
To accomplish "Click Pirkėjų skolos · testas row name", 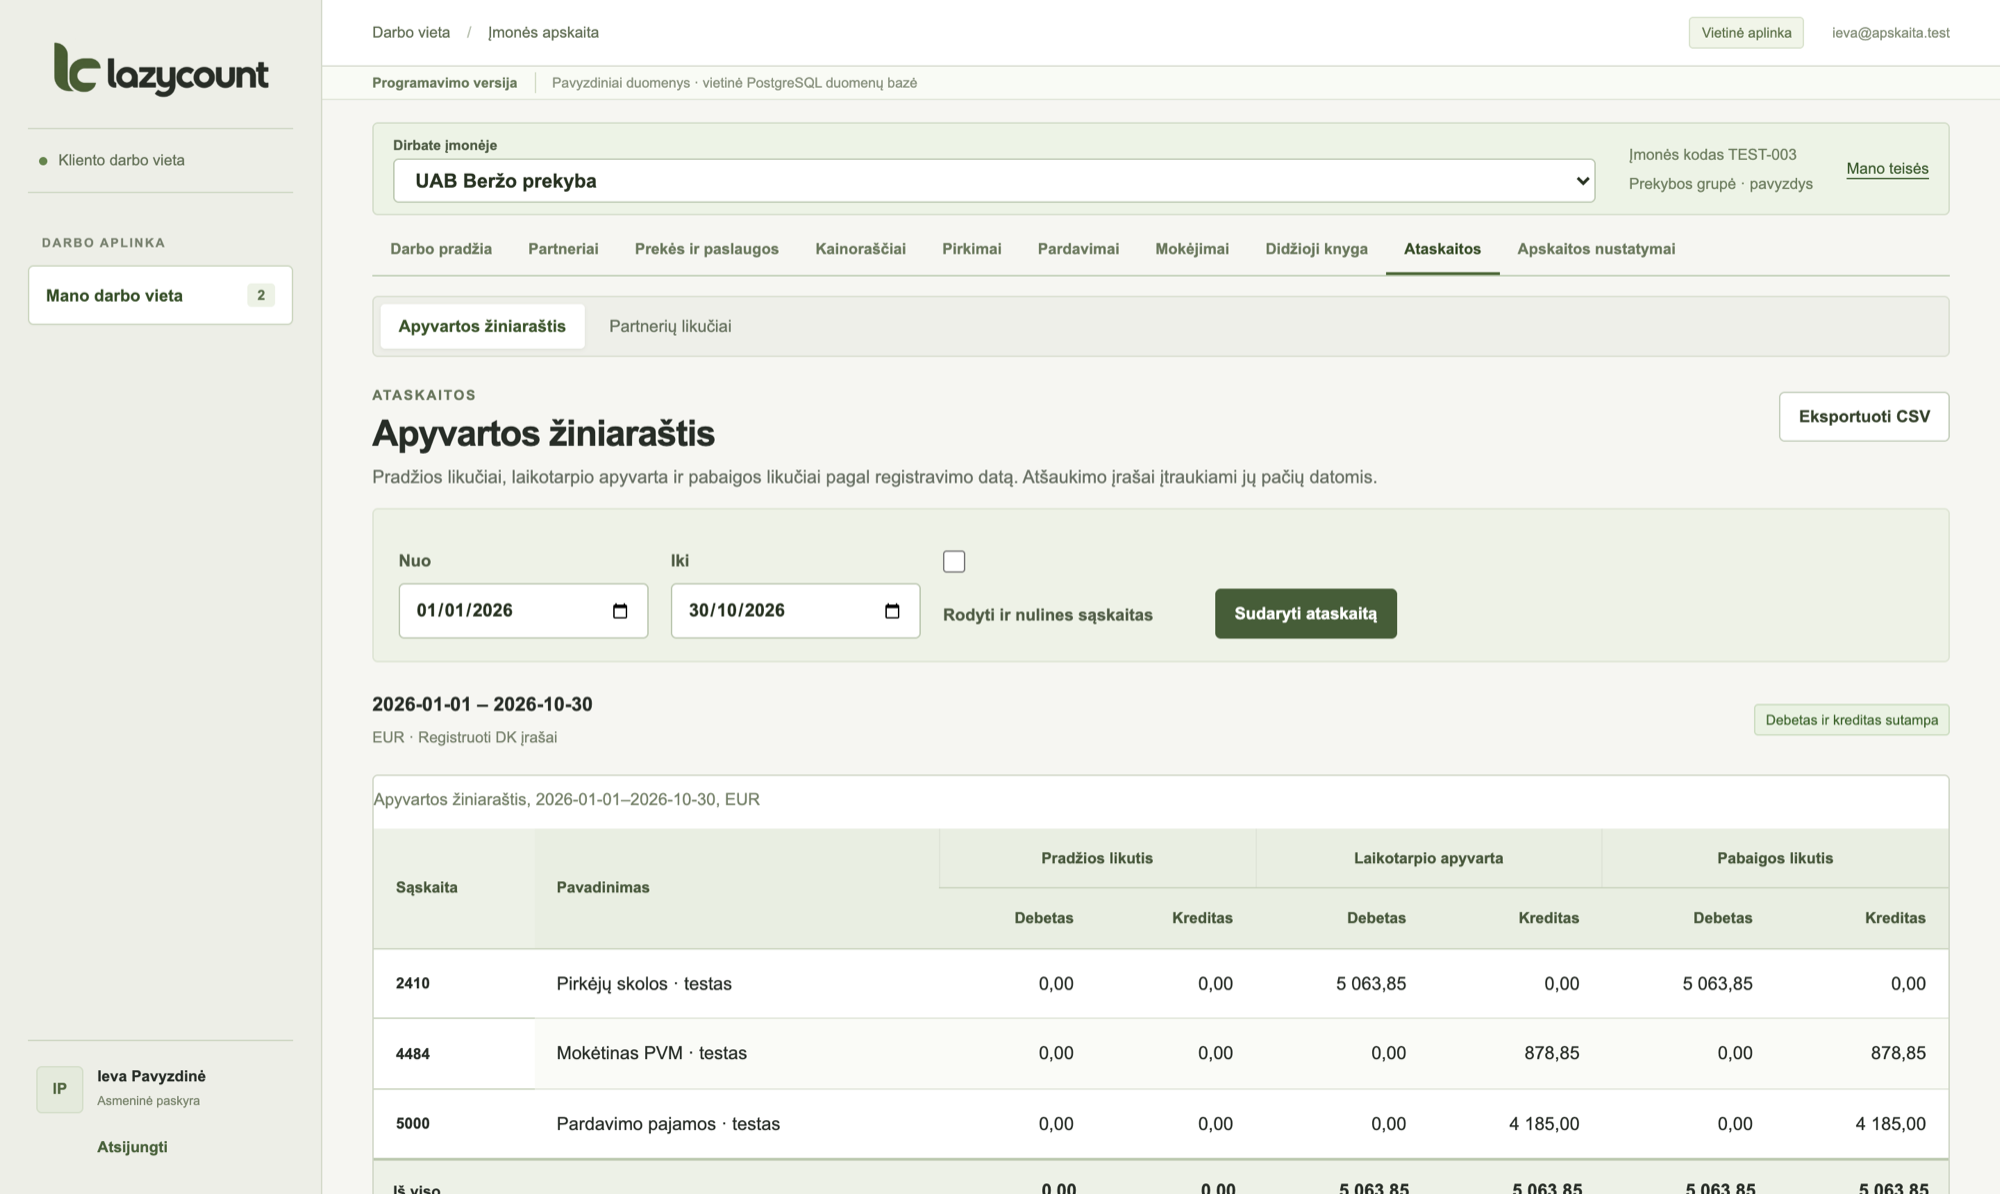I will (644, 984).
